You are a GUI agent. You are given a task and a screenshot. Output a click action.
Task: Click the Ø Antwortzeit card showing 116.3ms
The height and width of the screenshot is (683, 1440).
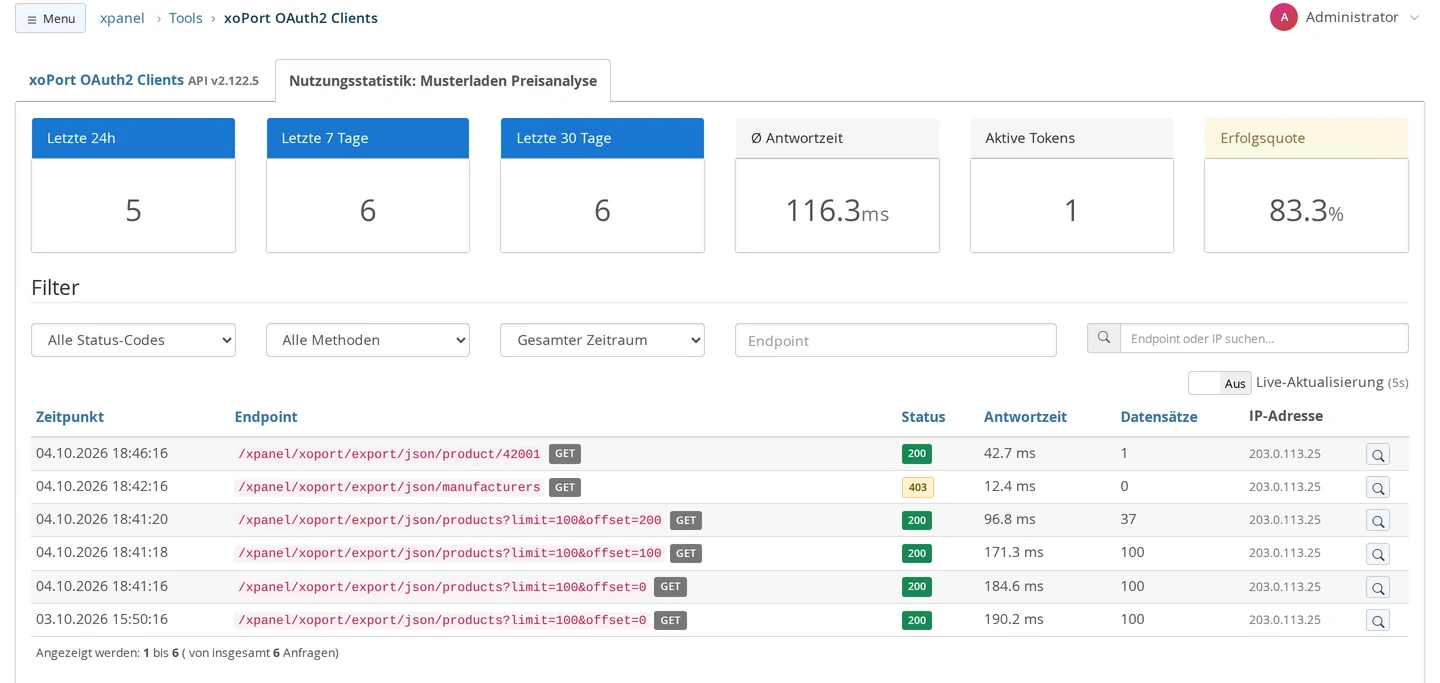click(x=837, y=185)
